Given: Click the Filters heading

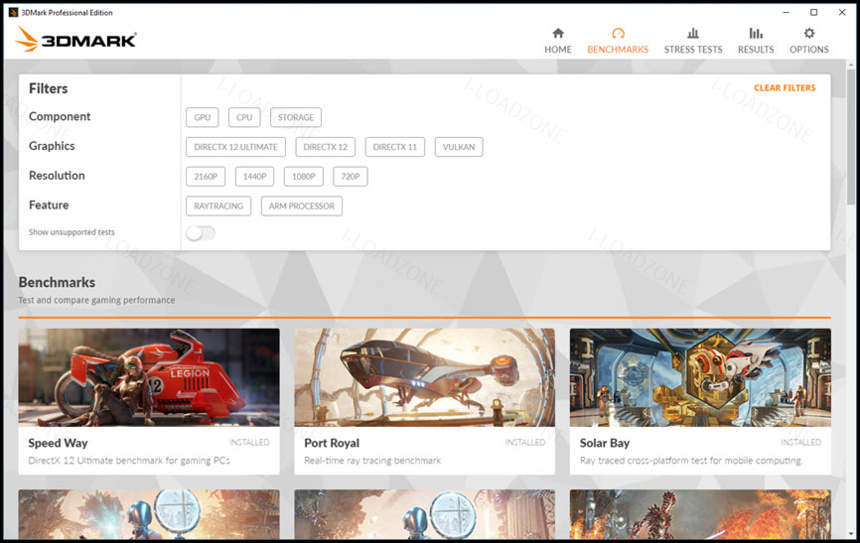Looking at the screenshot, I should (x=48, y=88).
